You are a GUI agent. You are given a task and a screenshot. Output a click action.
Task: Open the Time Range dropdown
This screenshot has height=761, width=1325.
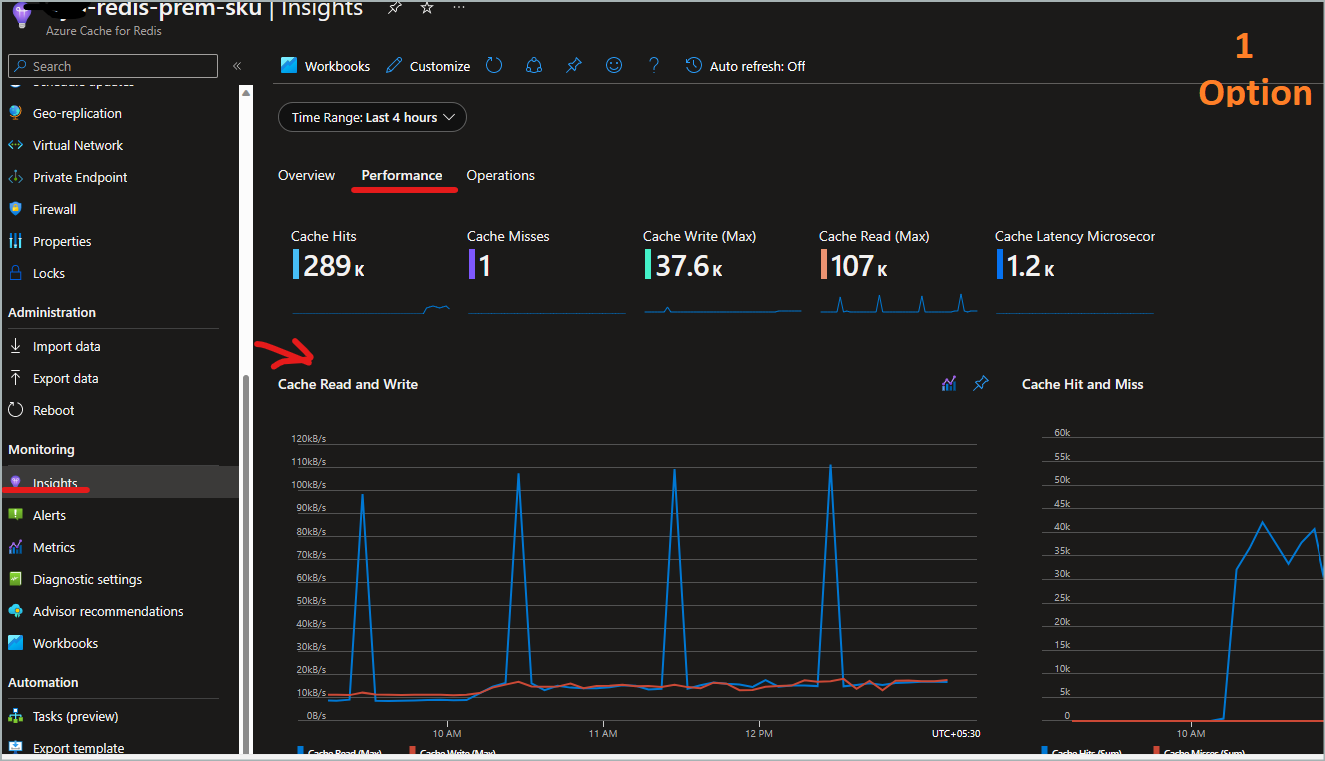[x=371, y=117]
